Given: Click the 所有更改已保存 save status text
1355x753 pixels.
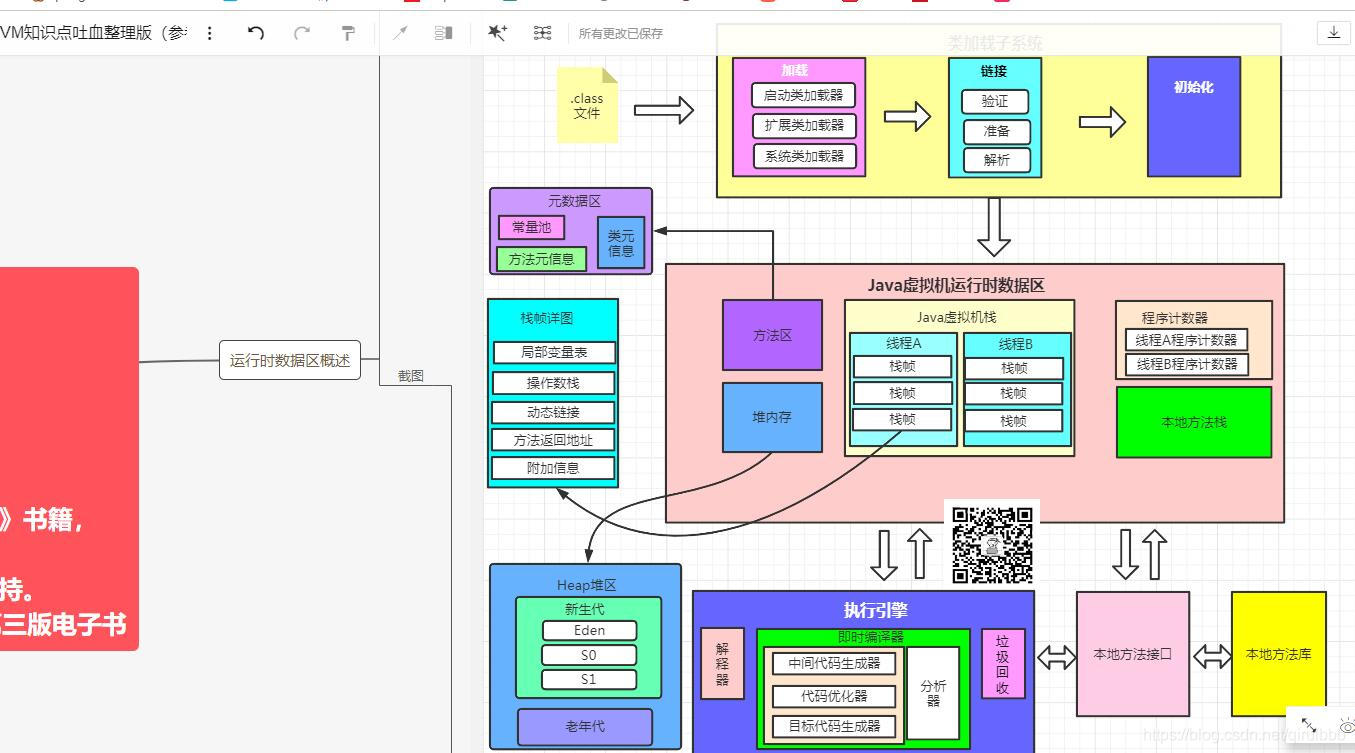Looking at the screenshot, I should pos(621,33).
